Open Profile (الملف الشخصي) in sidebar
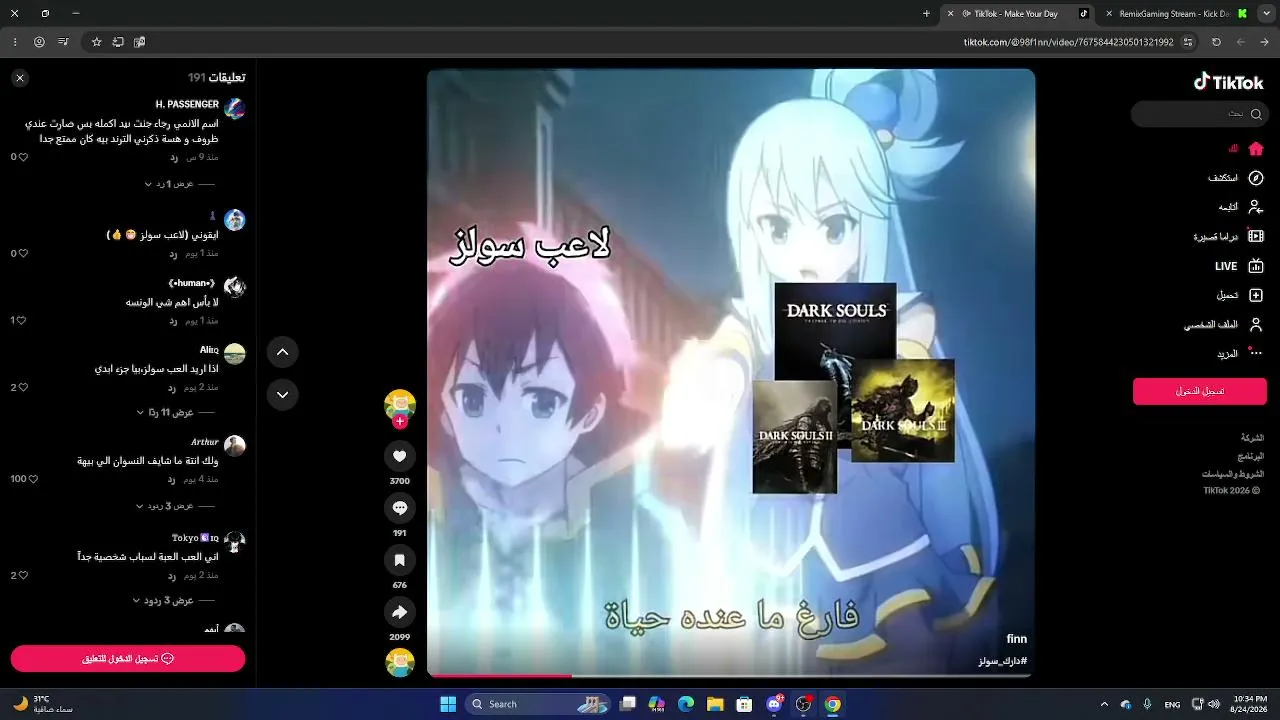 coord(1224,325)
